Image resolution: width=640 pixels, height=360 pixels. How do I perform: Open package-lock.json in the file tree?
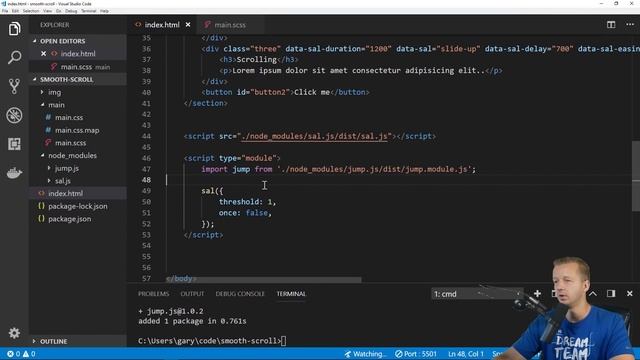(x=78, y=206)
